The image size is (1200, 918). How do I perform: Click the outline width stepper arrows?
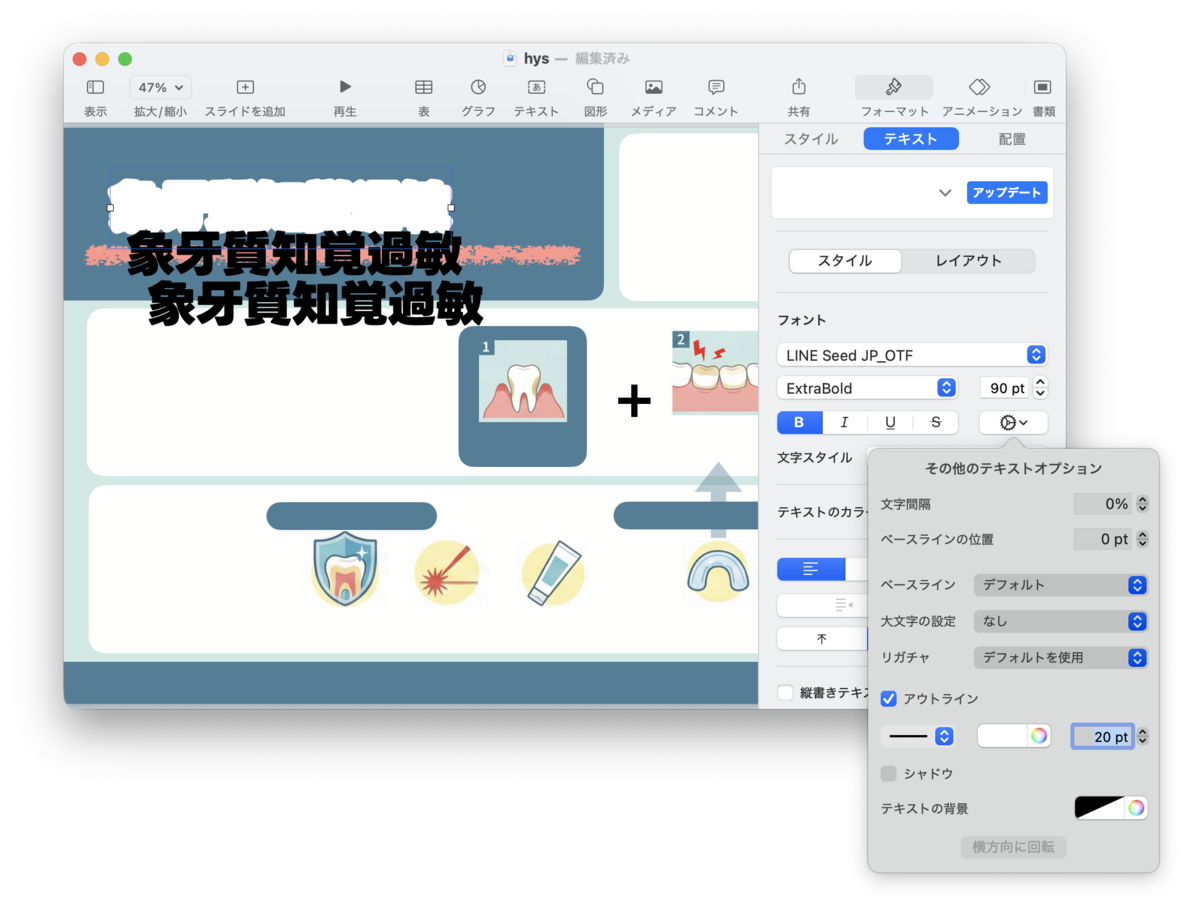[x=1143, y=737]
